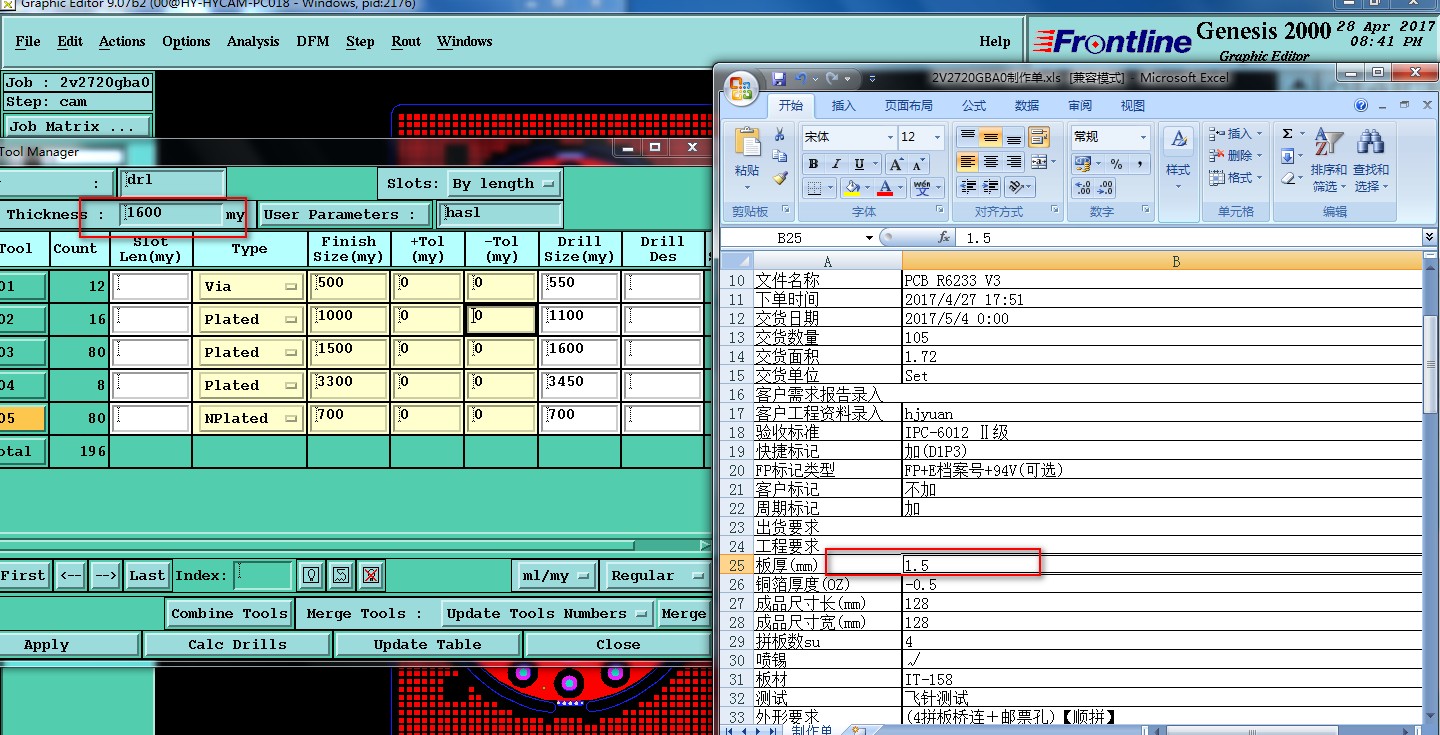Click the Index input field
This screenshot has height=735, width=1440.
[263, 575]
